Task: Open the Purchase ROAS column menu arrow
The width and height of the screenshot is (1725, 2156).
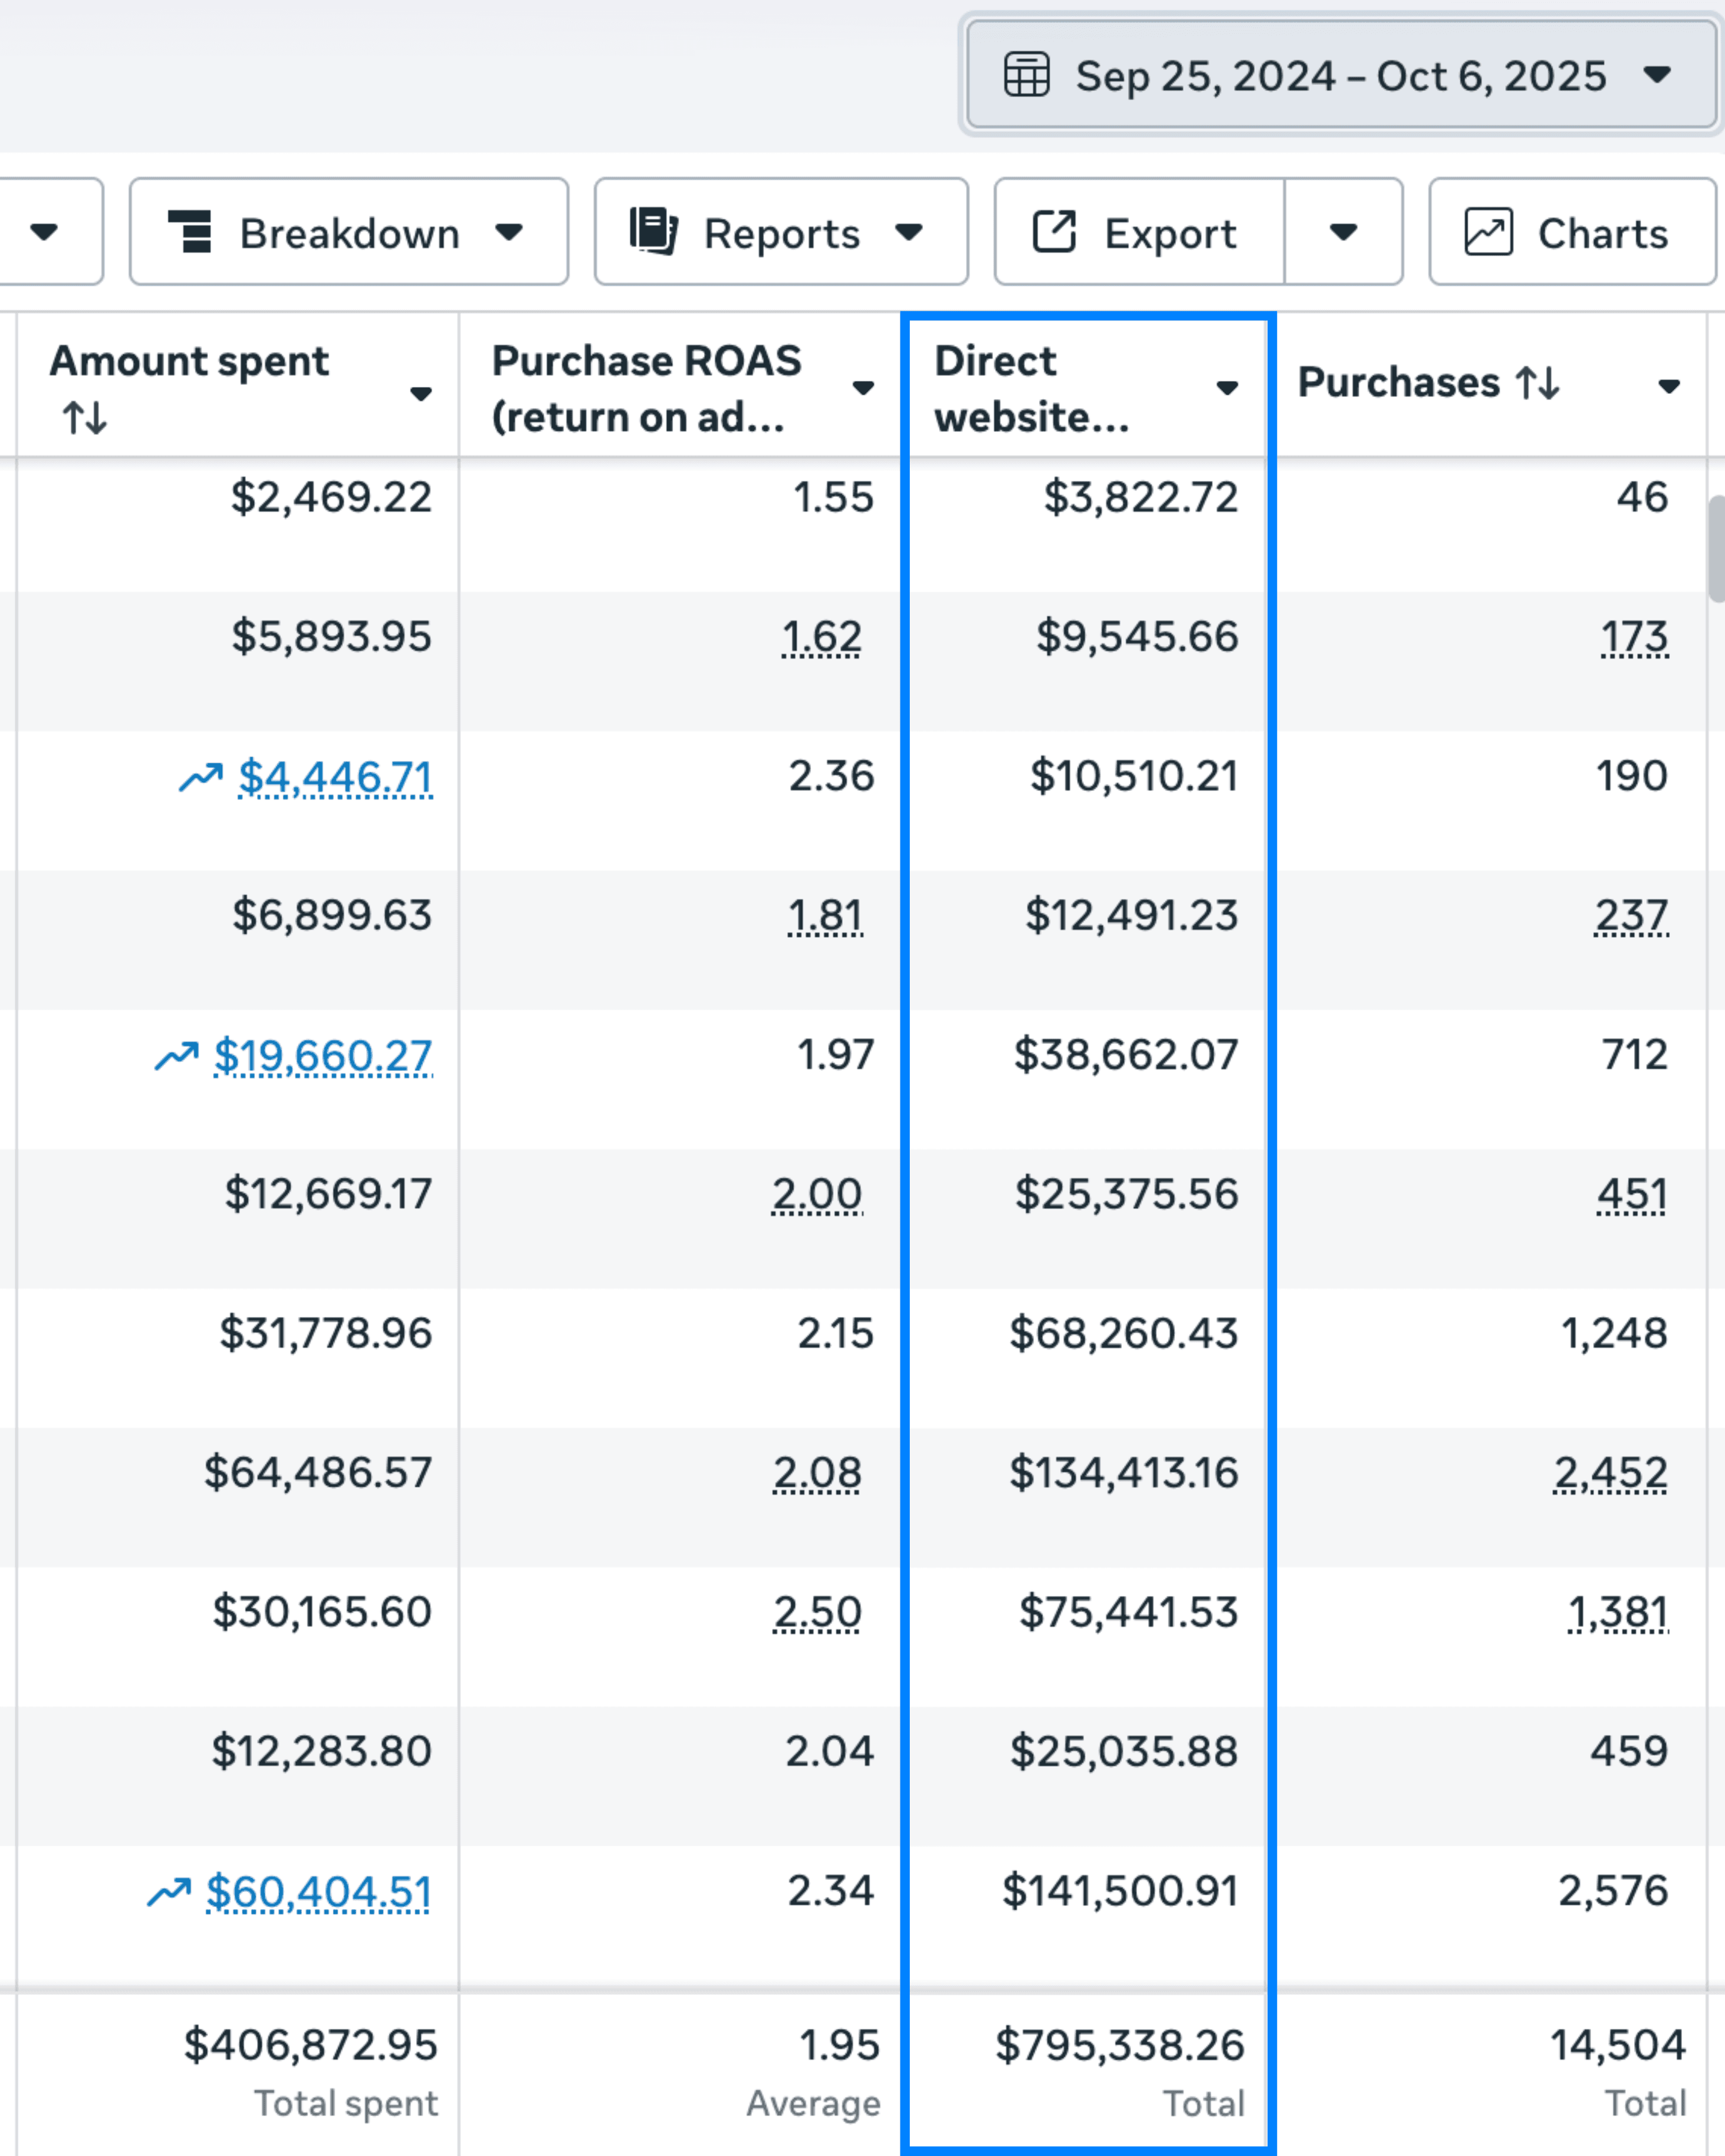Action: tap(863, 388)
